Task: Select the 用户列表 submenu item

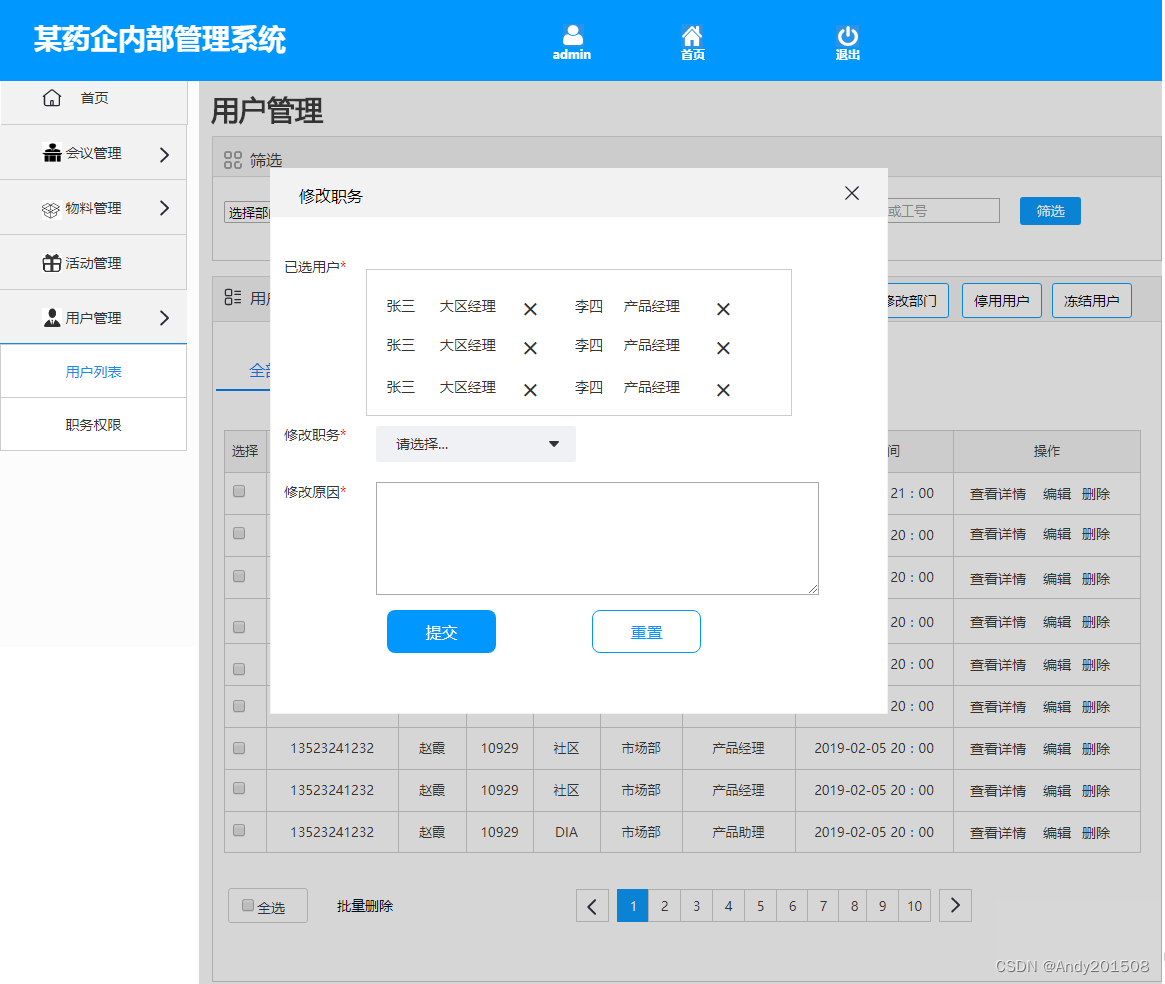Action: (93, 370)
